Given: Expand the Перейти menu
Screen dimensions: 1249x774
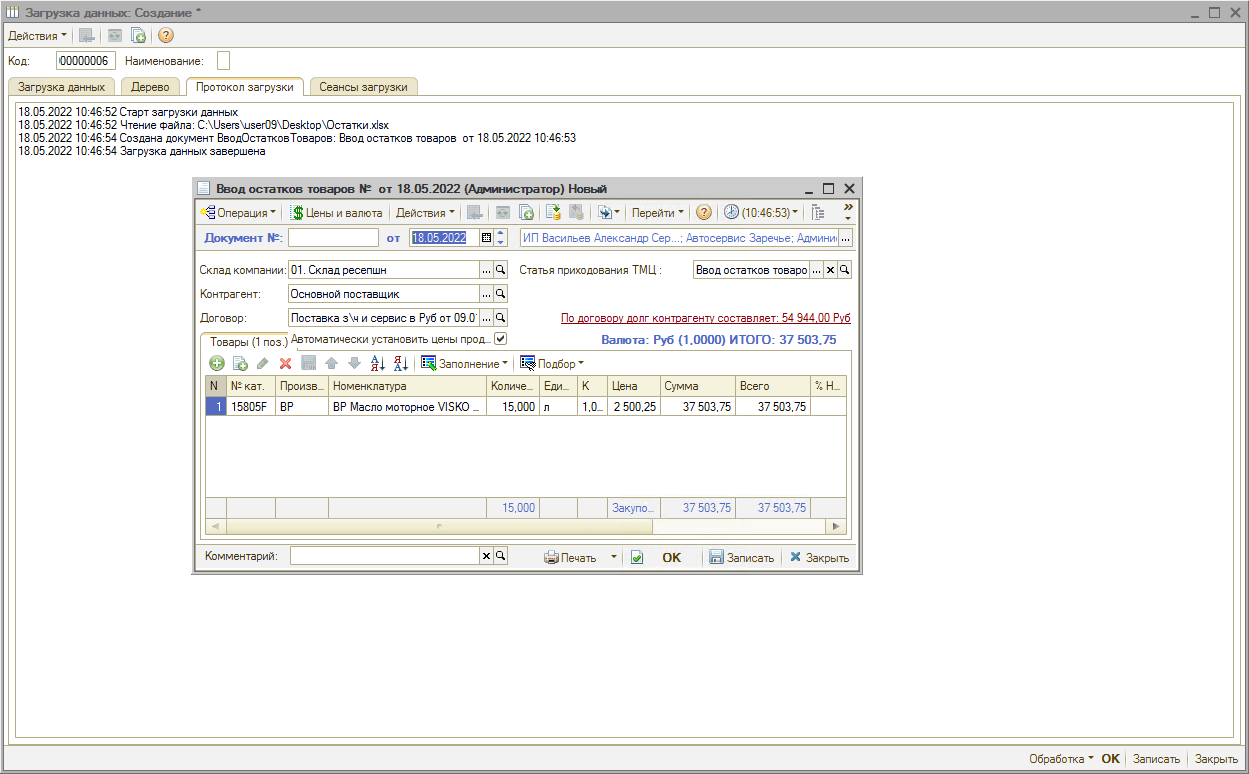Looking at the screenshot, I should (657, 213).
